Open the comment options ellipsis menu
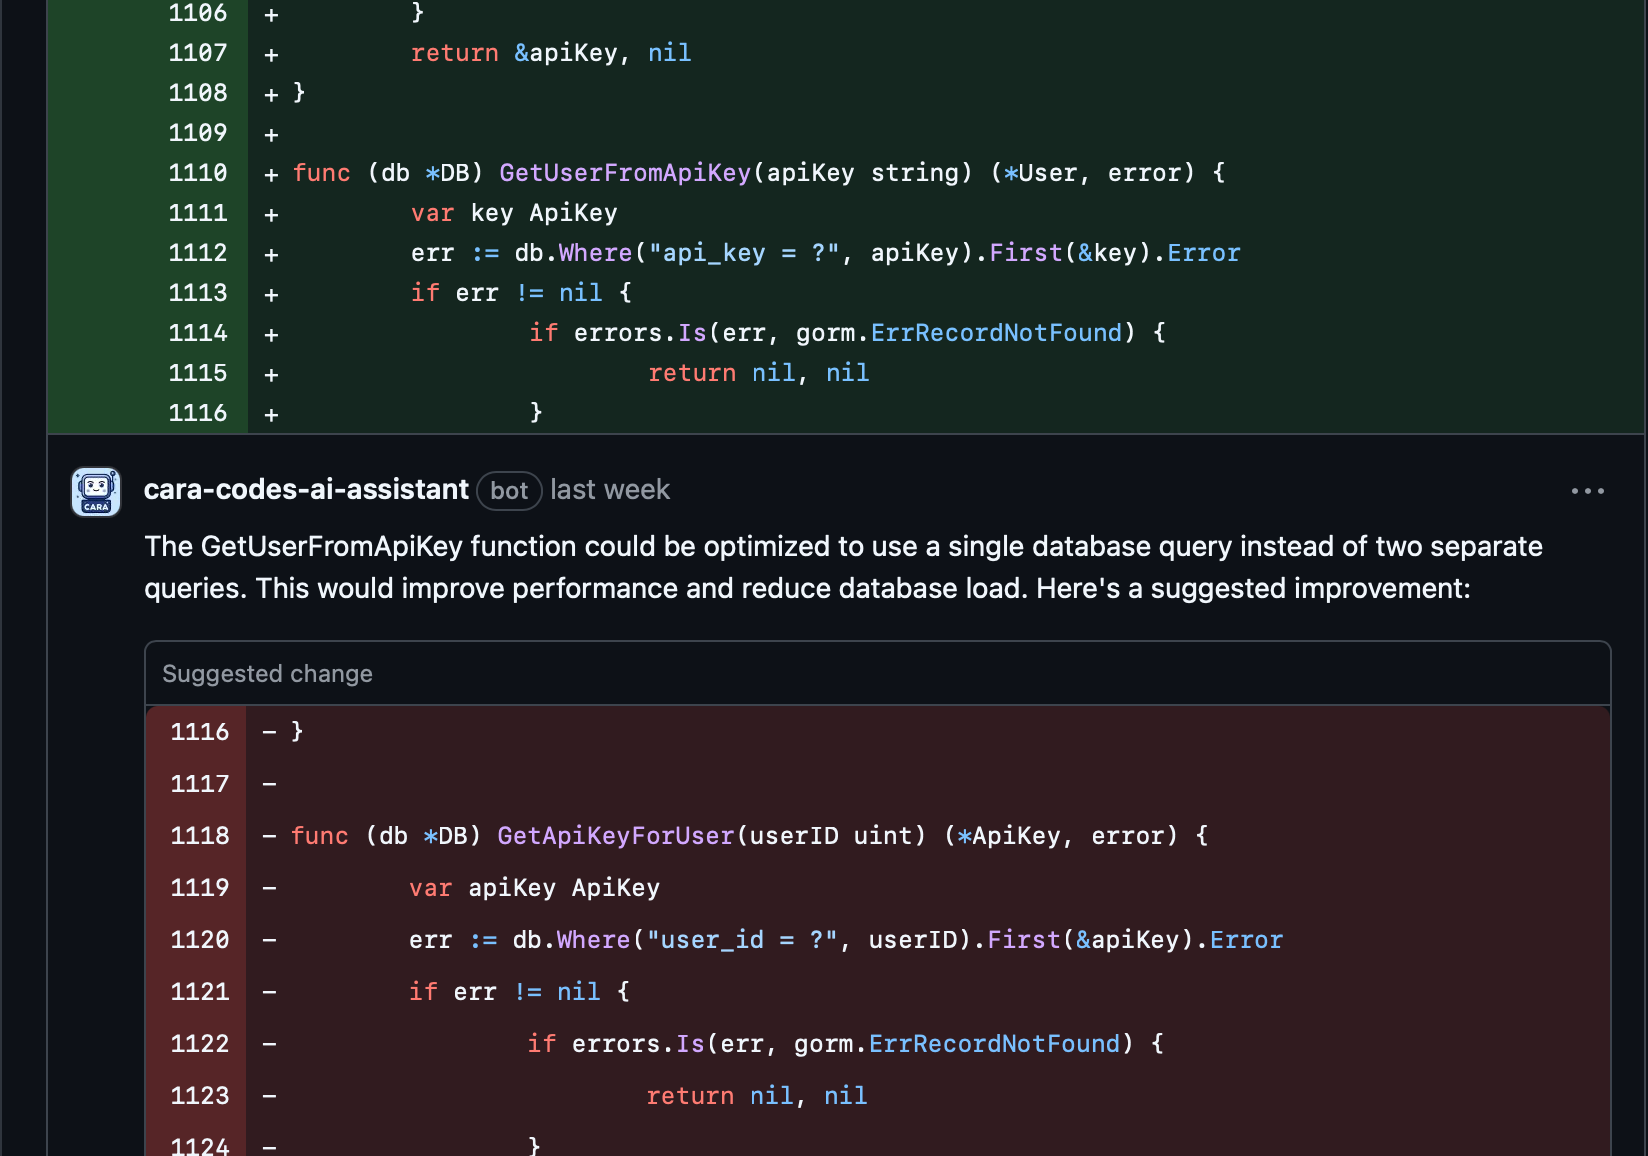Image resolution: width=1648 pixels, height=1156 pixels. click(1587, 491)
